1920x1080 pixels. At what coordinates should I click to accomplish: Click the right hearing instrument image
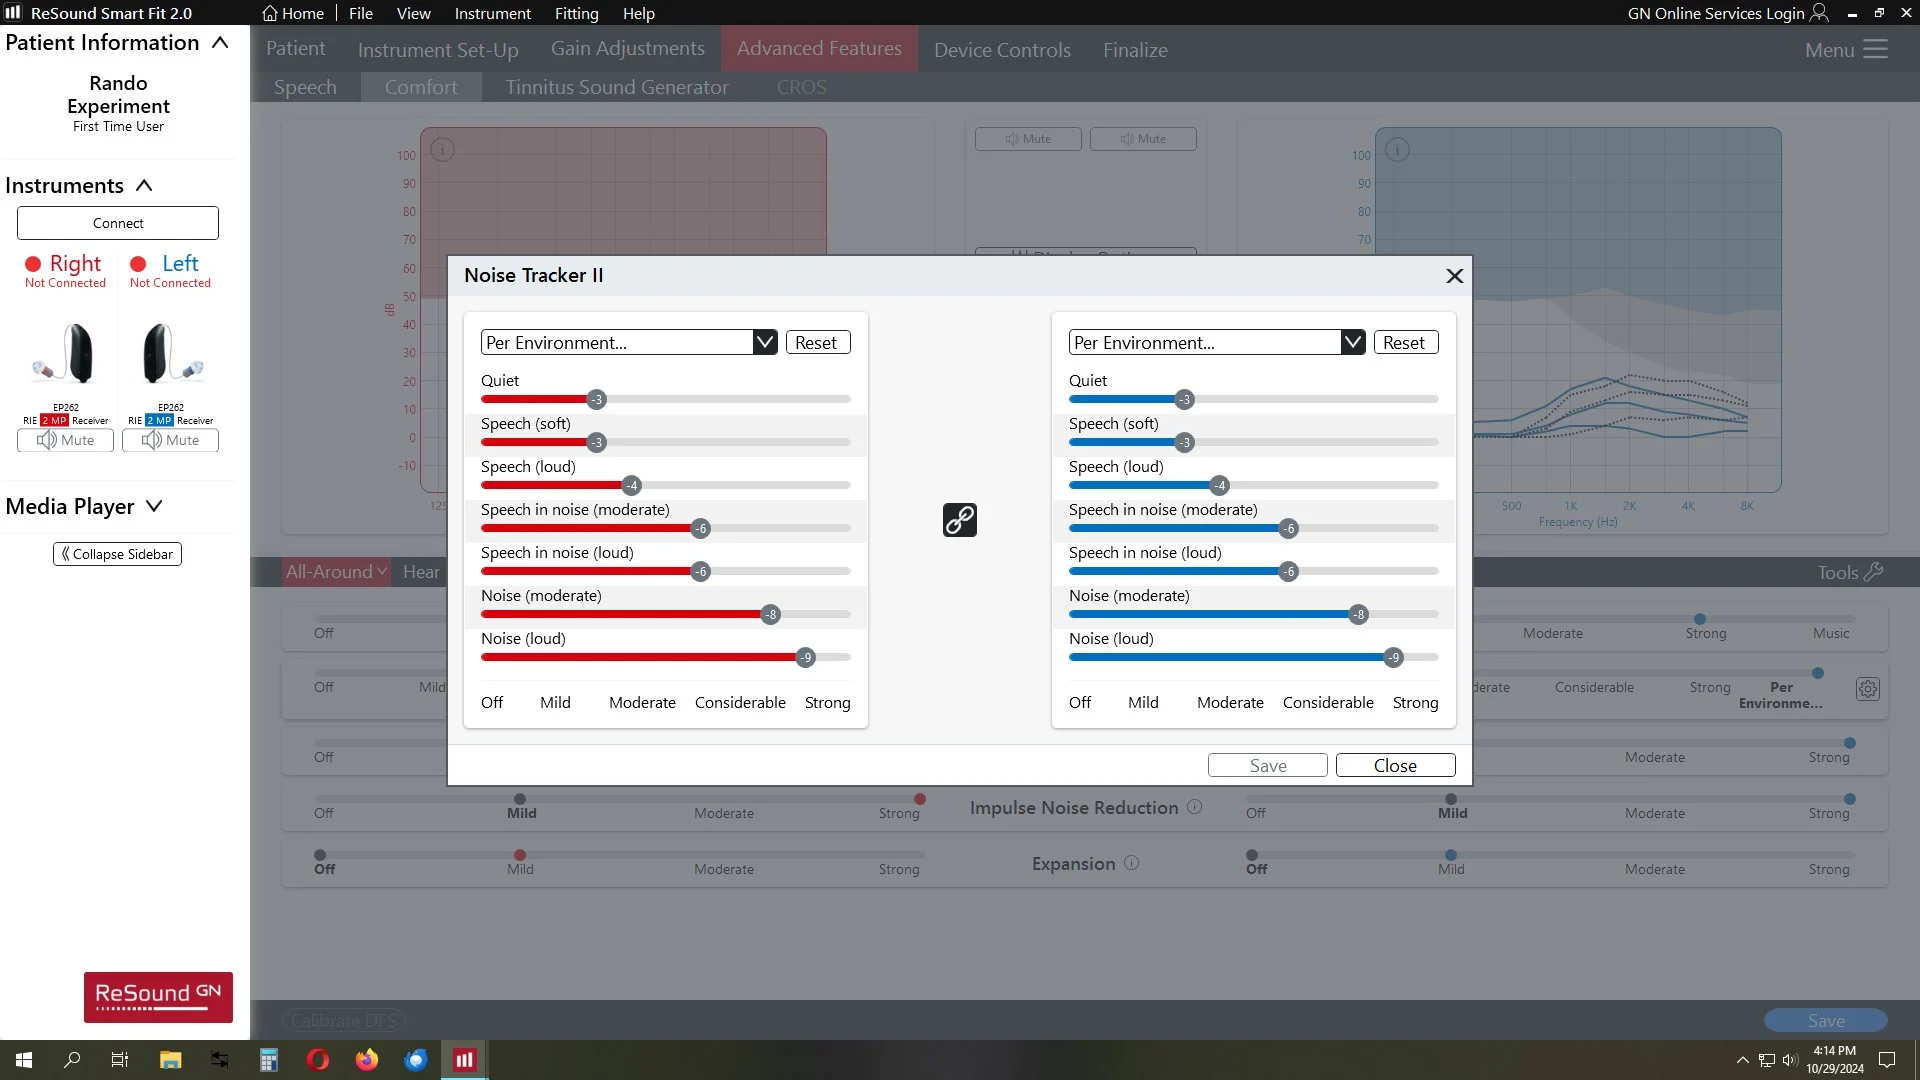coord(65,354)
